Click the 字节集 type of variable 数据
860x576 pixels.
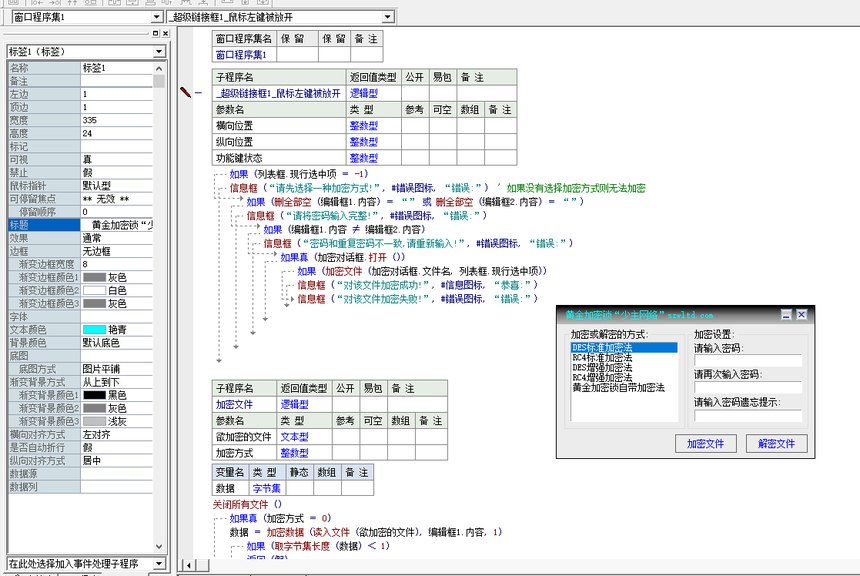(267, 488)
